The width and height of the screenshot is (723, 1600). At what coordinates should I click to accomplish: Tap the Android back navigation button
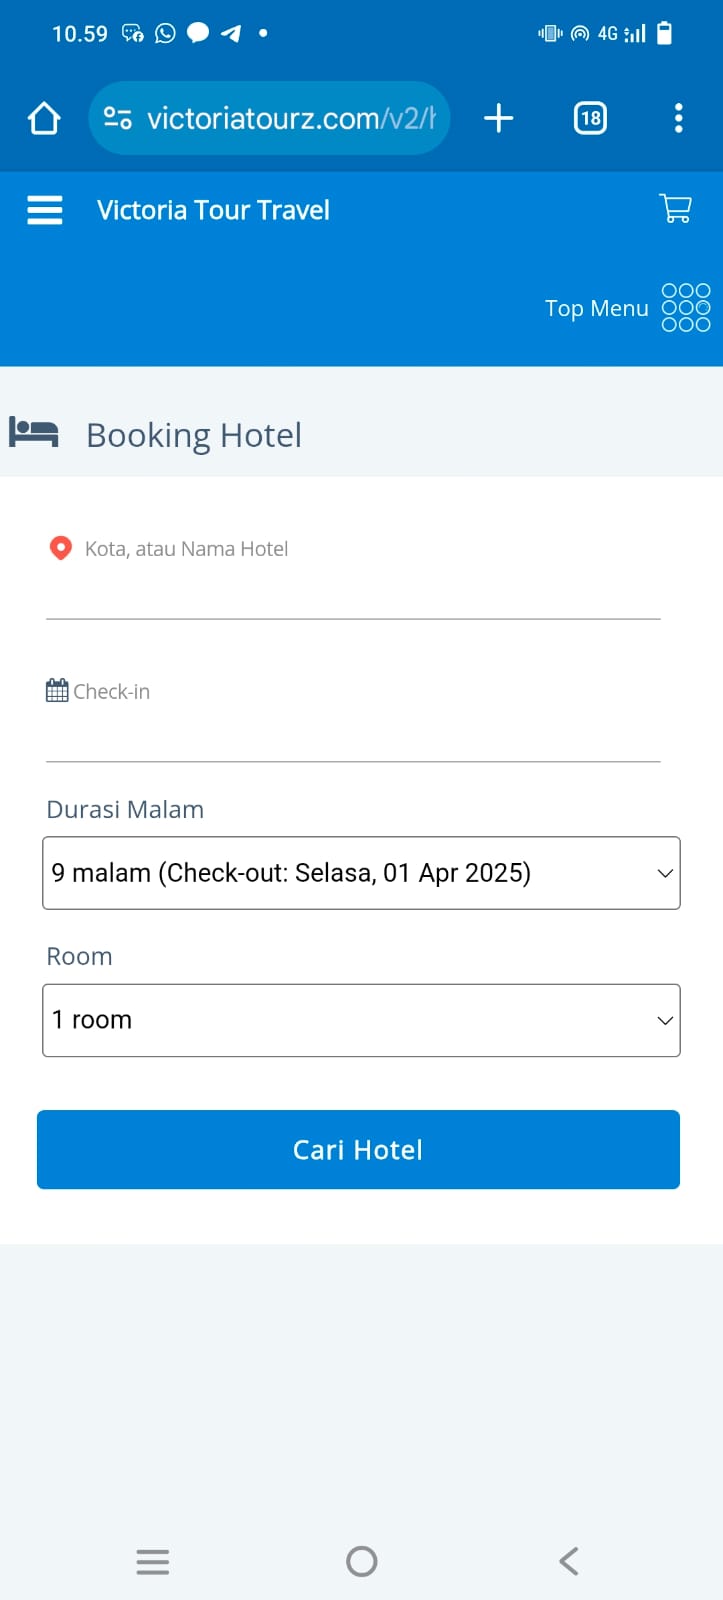569,1561
